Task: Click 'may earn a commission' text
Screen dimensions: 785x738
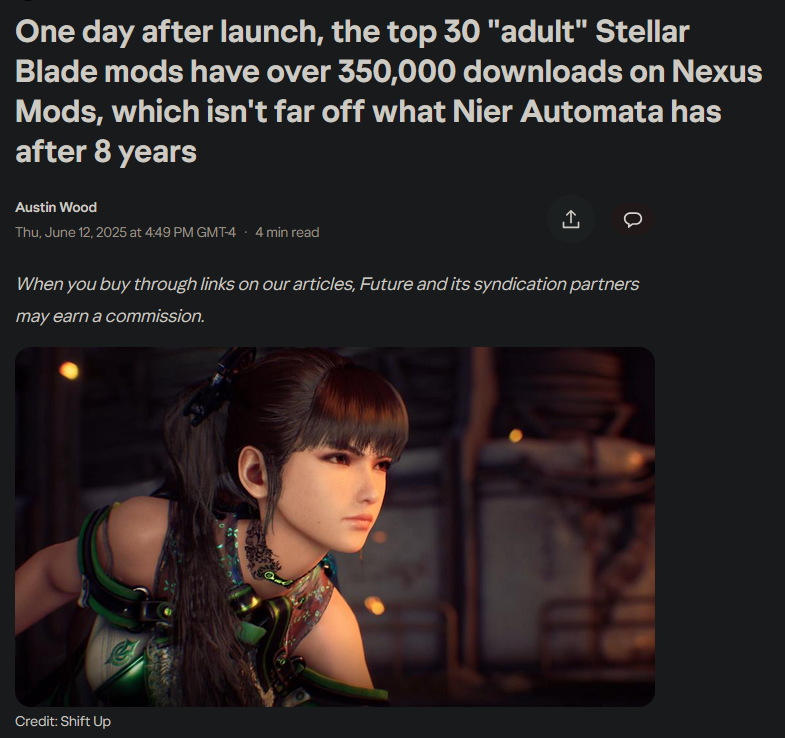Action: 110,316
